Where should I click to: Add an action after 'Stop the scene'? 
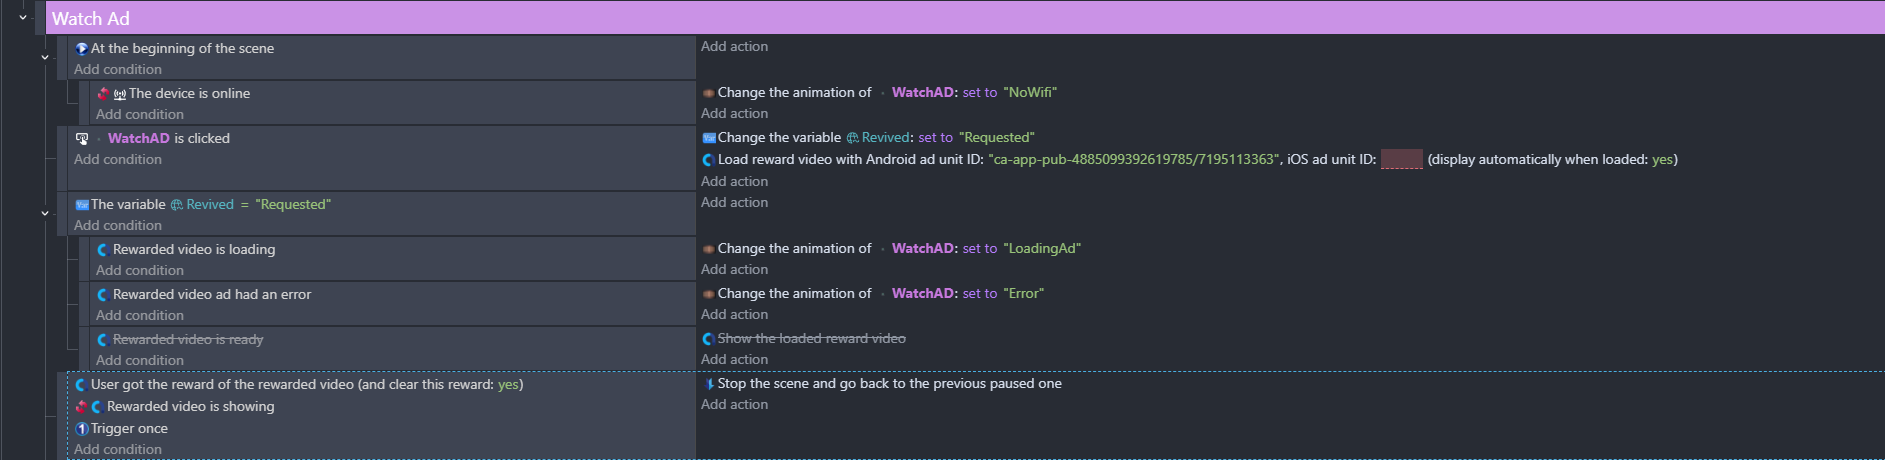735,405
